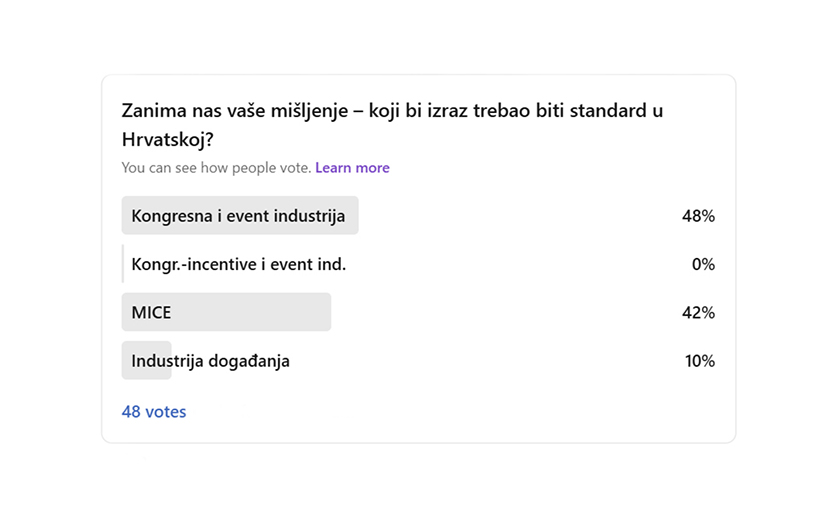Click the 10% result value
Viewport: 840px width, 525px height.
click(699, 361)
